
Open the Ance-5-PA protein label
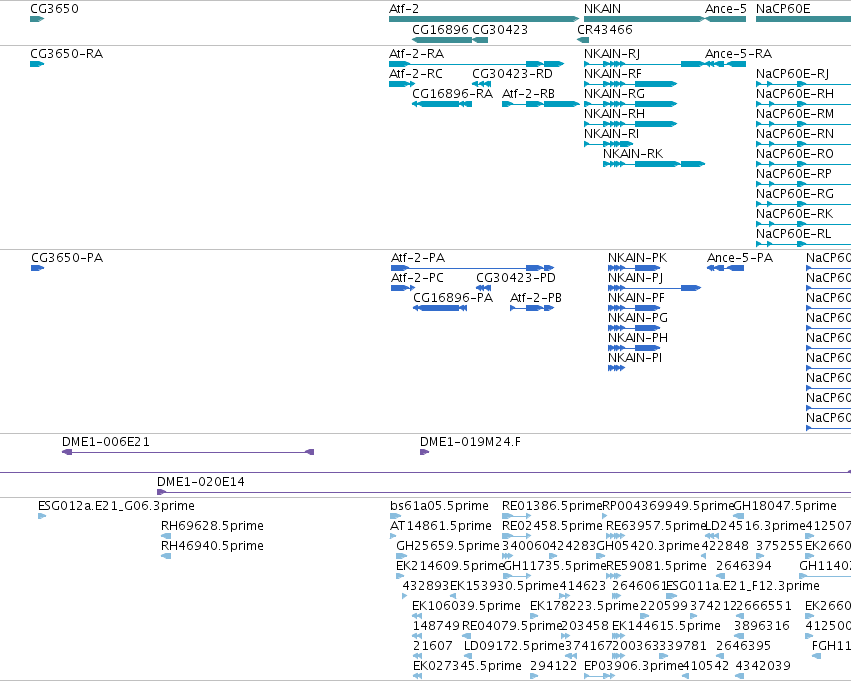[740, 257]
